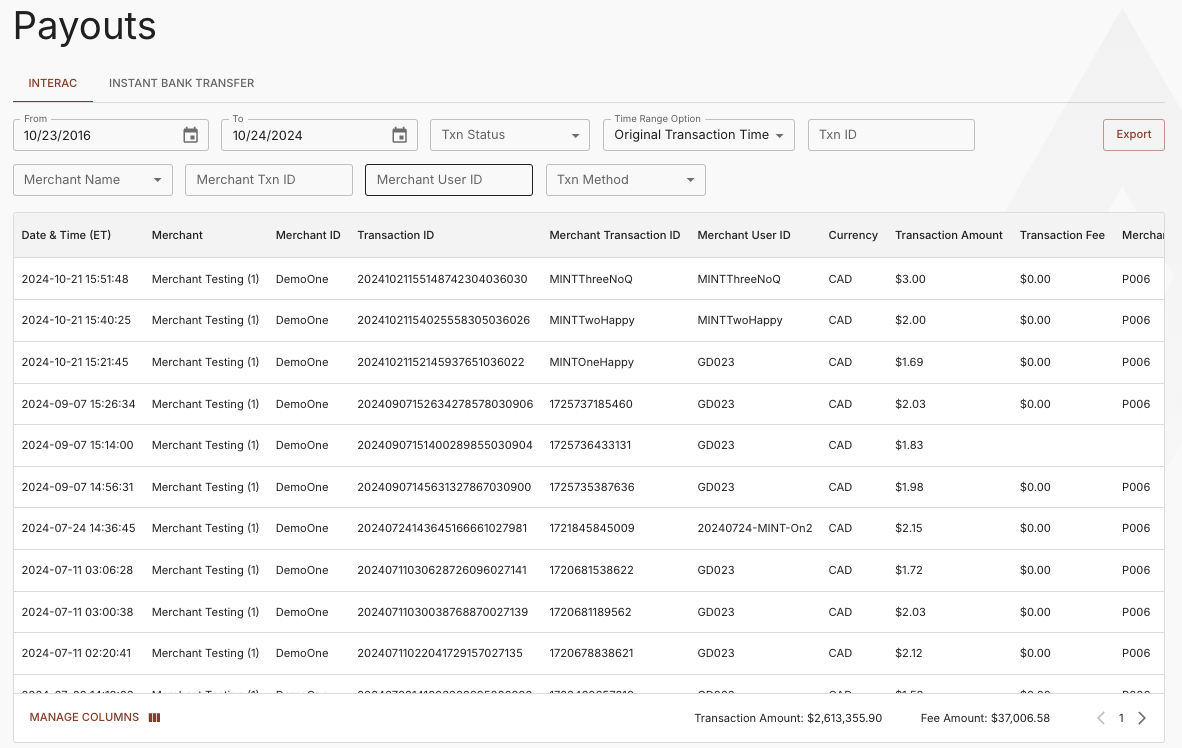Expand the Txn Status filter
This screenshot has height=748, width=1182.
510,134
